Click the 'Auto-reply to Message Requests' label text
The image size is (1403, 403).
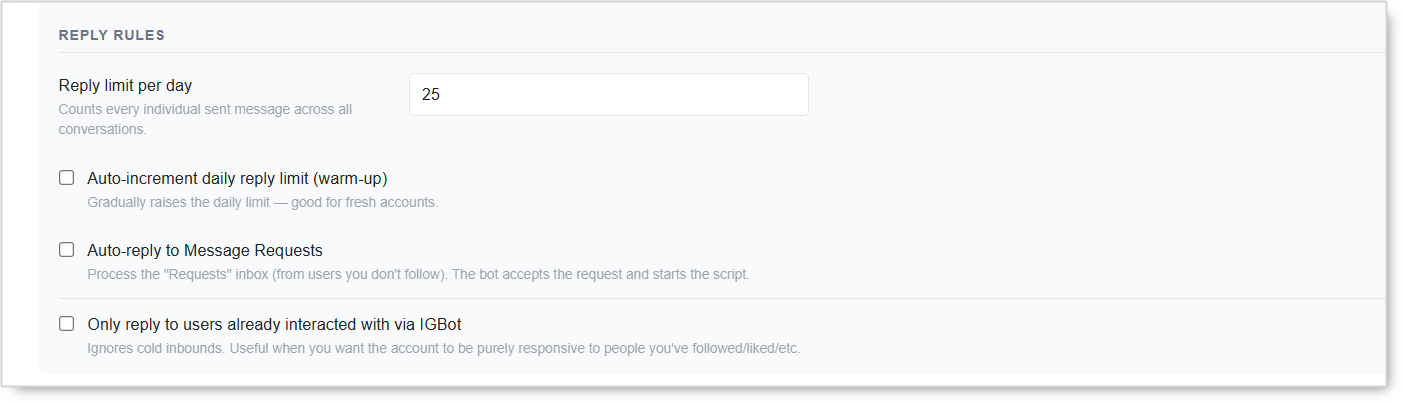coord(205,250)
